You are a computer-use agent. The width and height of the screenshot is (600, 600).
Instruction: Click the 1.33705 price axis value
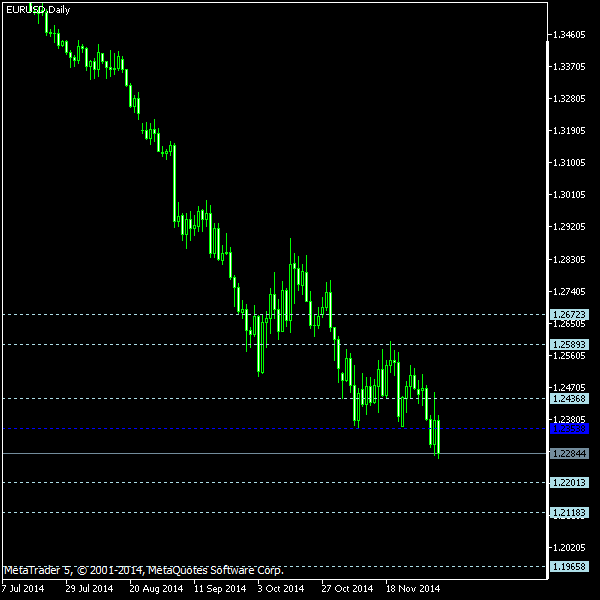point(569,67)
